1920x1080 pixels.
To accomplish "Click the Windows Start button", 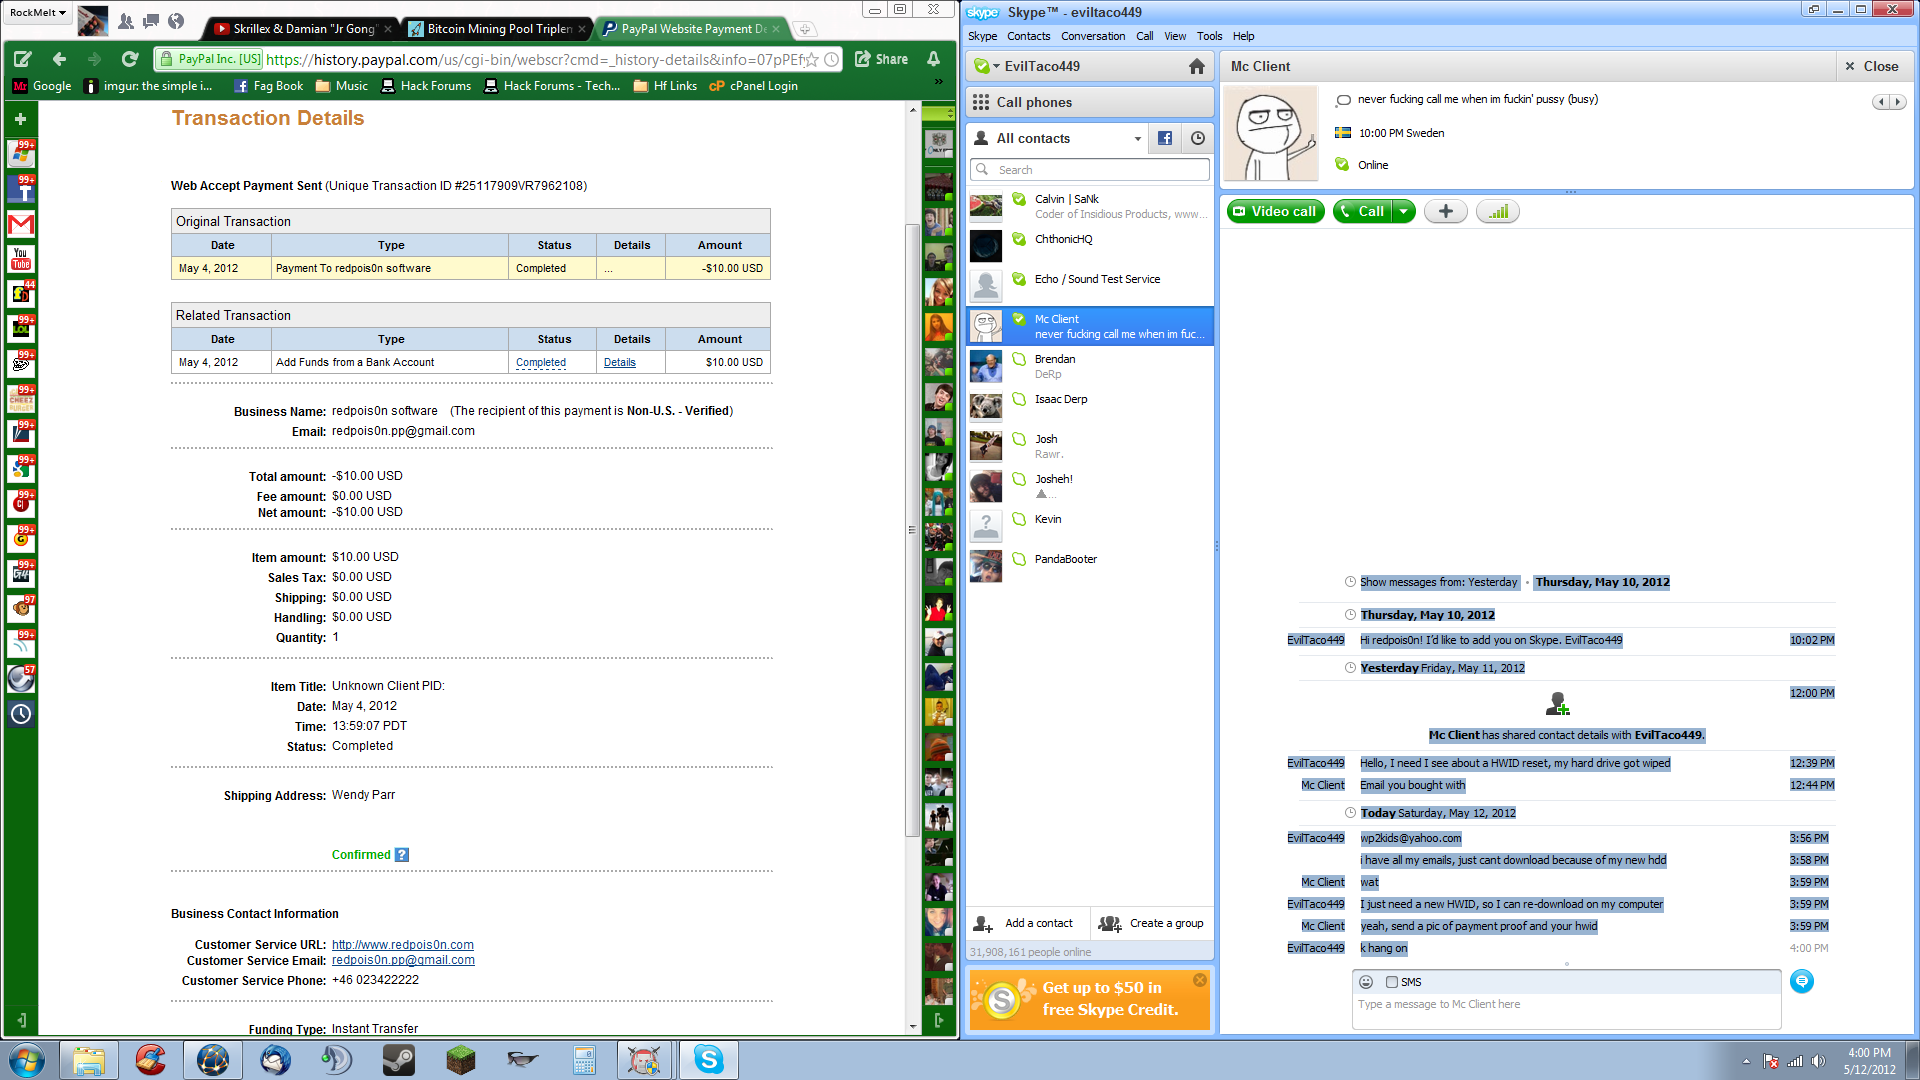I will [26, 1060].
